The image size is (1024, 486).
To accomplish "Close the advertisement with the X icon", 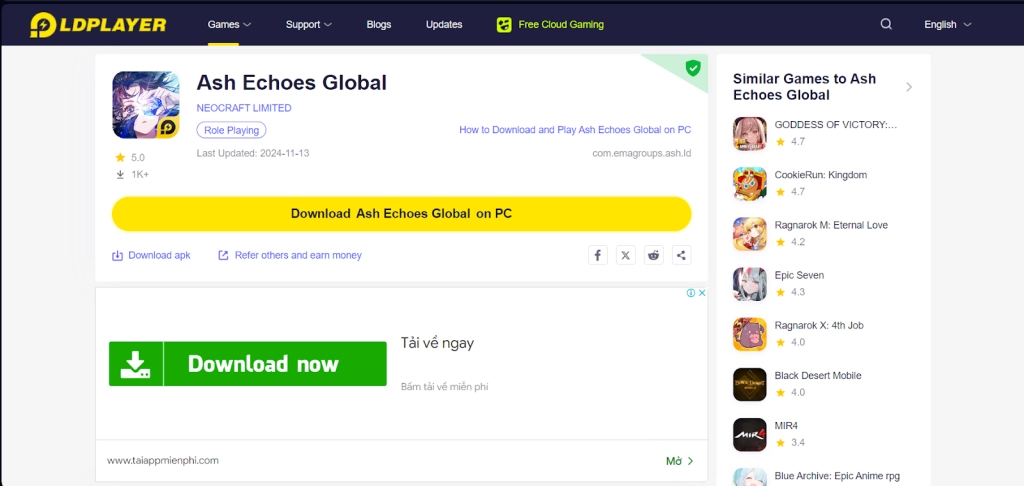I will point(702,293).
